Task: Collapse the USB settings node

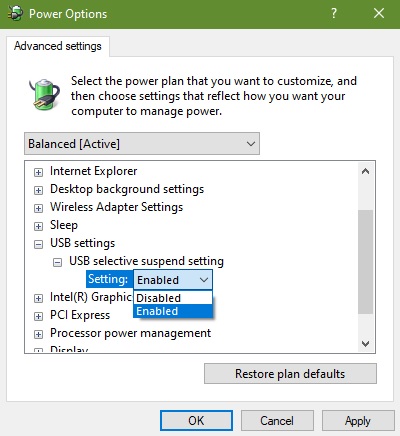Action: (x=38, y=244)
